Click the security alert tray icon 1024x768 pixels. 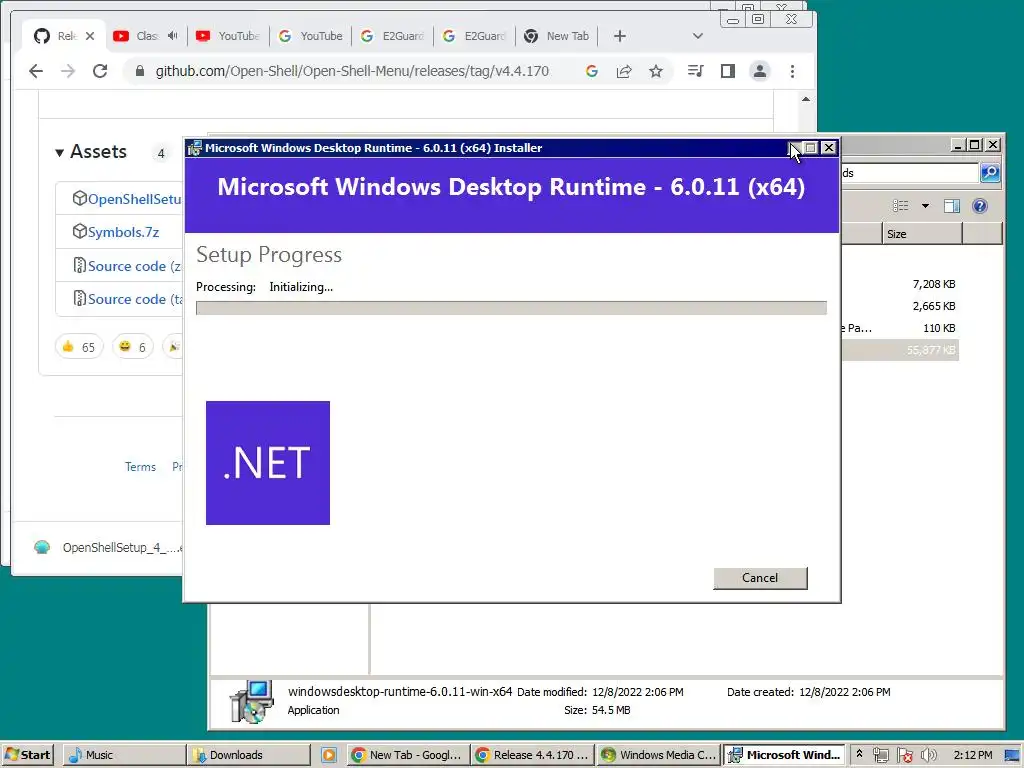tap(904, 755)
